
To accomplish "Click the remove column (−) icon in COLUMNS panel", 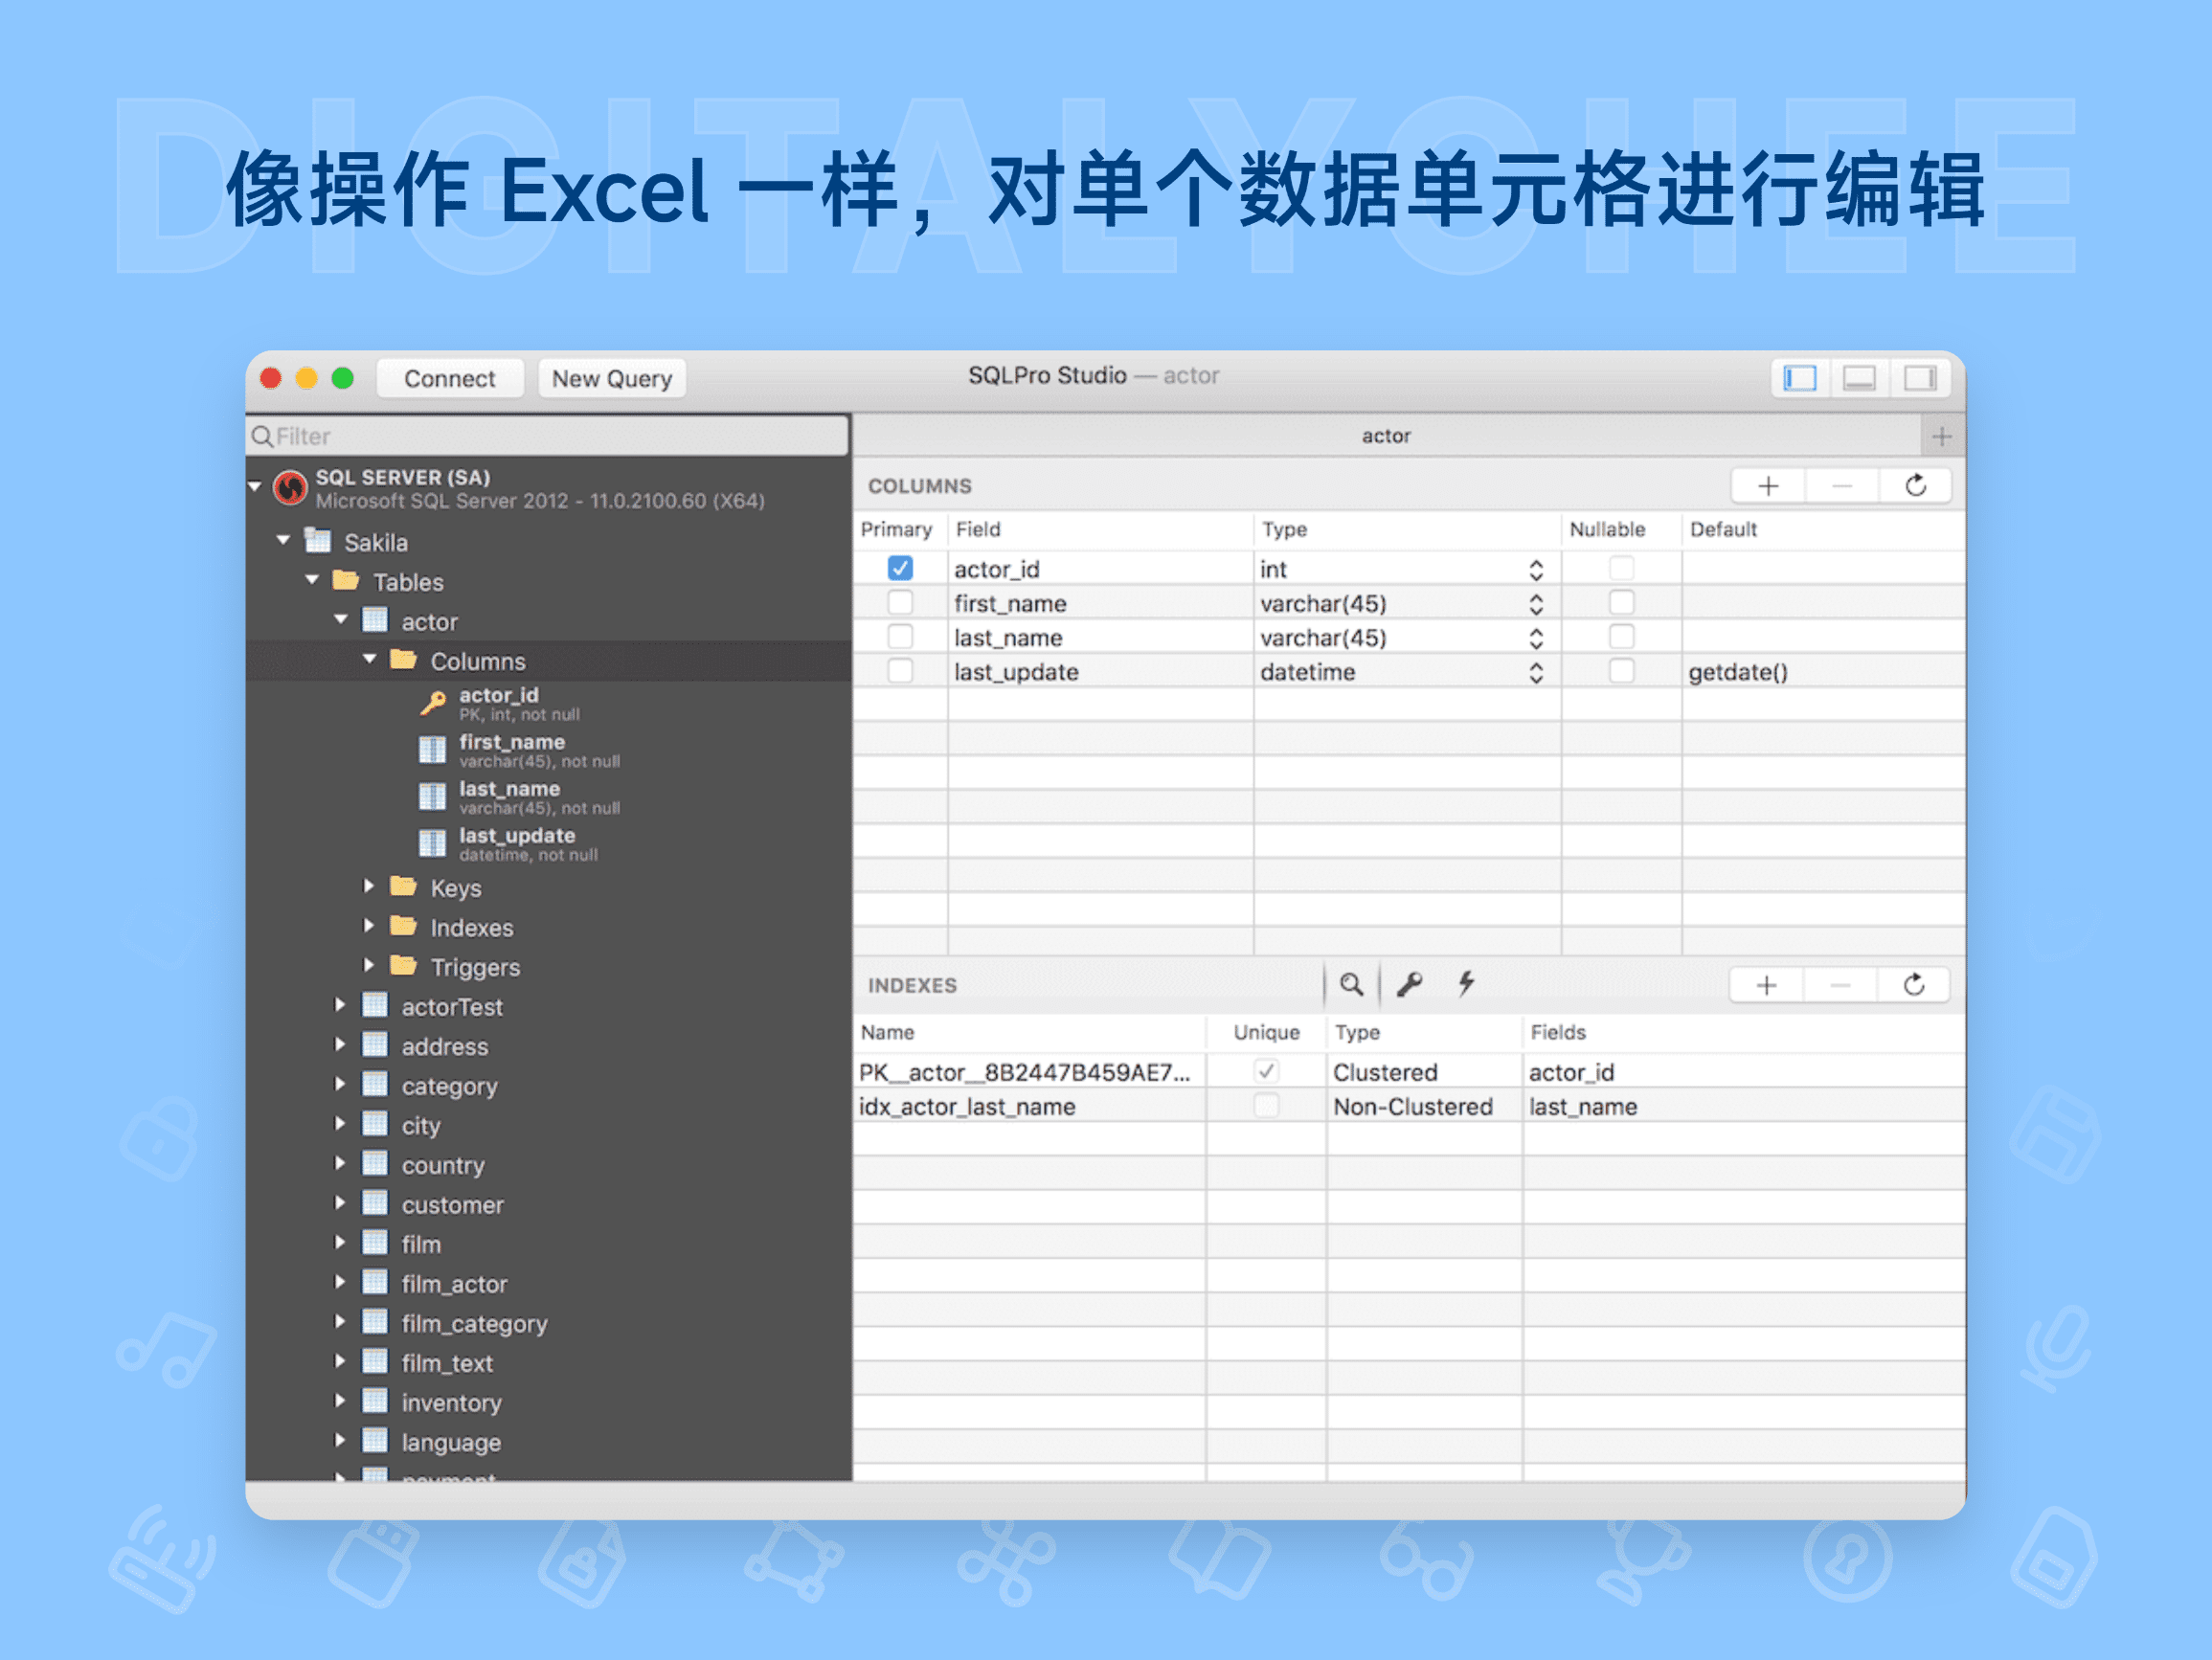I will coord(1841,486).
